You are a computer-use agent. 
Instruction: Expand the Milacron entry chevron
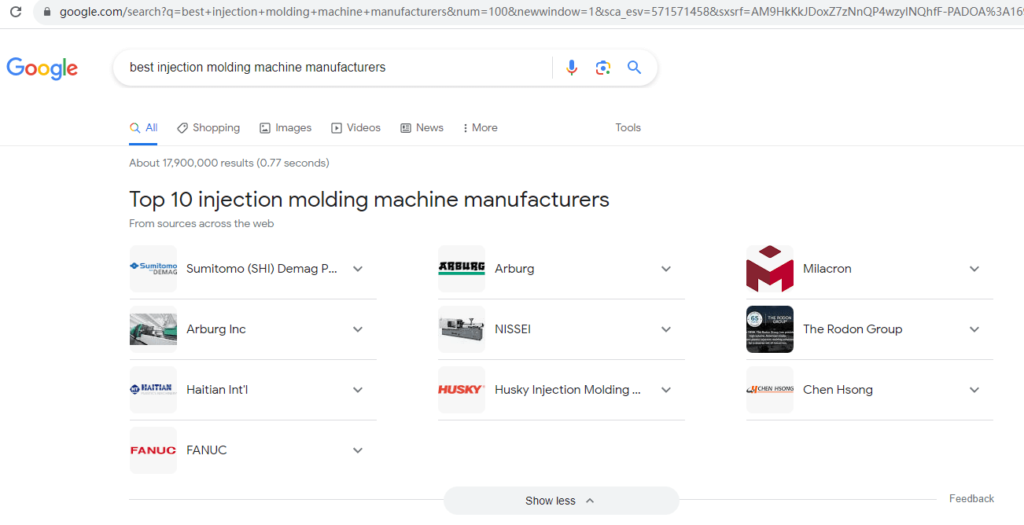[x=974, y=268]
